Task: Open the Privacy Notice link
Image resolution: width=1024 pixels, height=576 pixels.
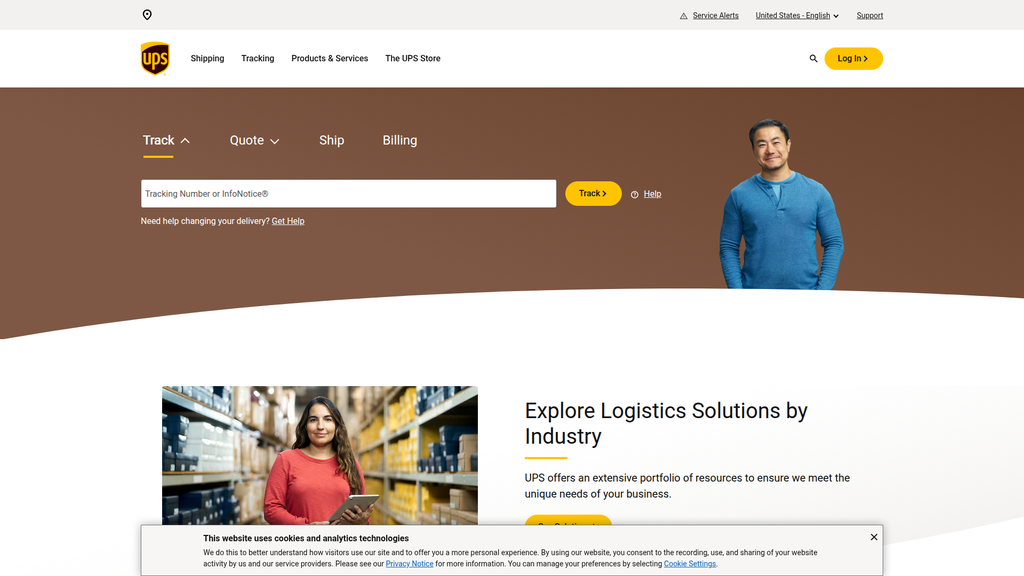Action: click(x=409, y=564)
